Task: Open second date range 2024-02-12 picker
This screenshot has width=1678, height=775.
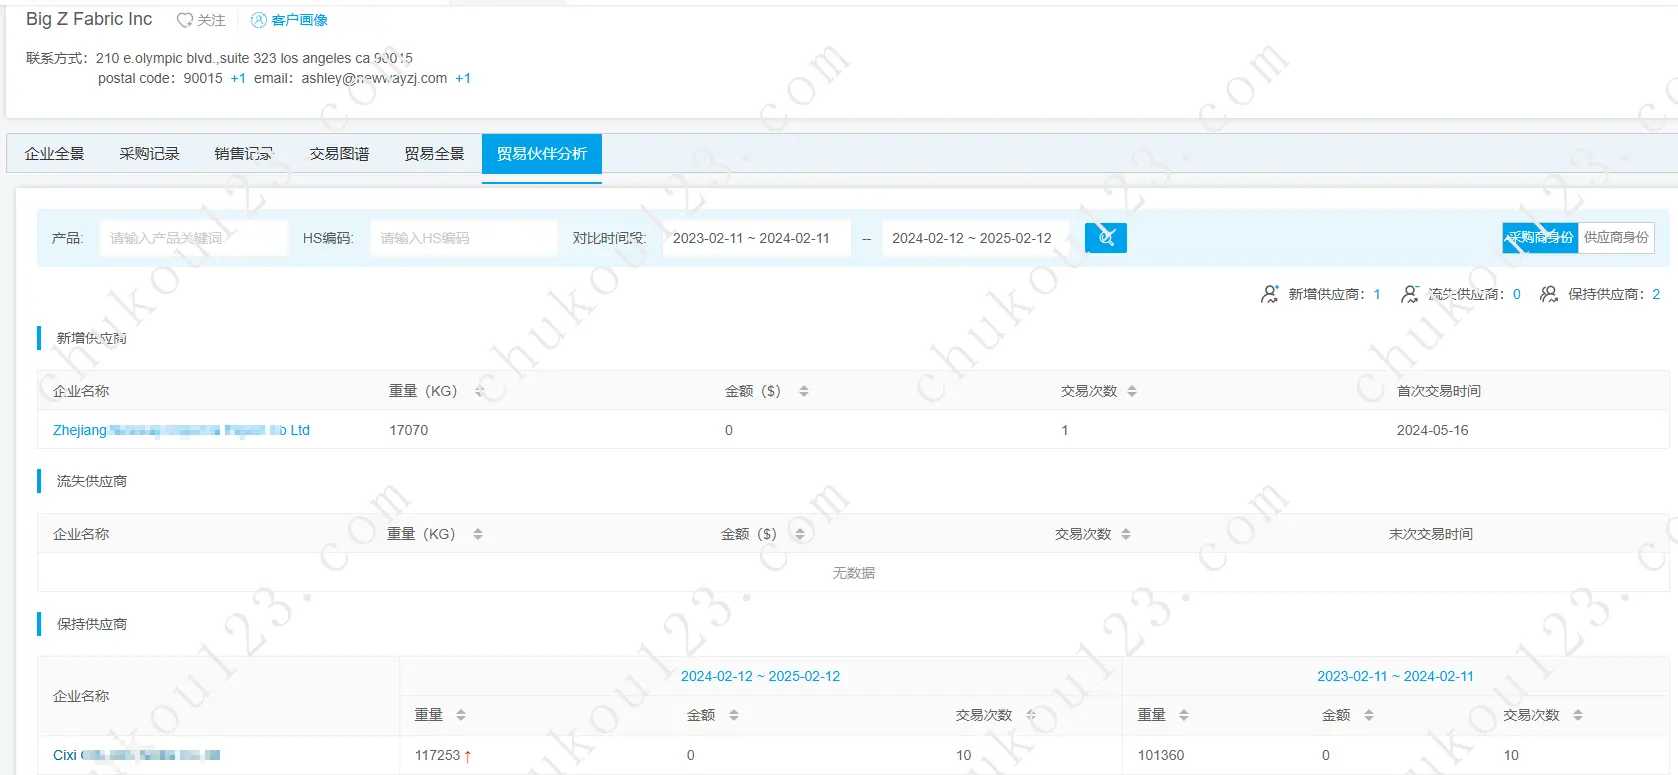Action: click(974, 238)
